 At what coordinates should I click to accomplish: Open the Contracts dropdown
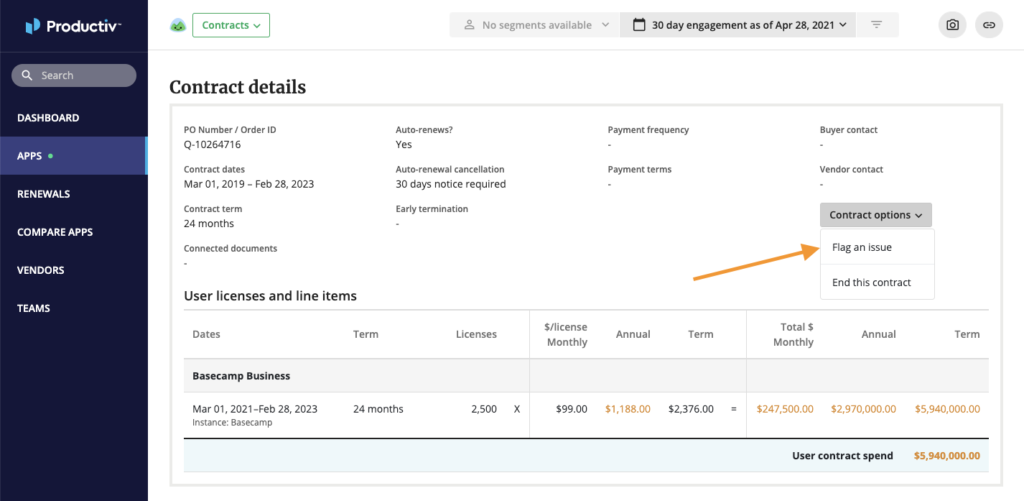[x=230, y=25]
